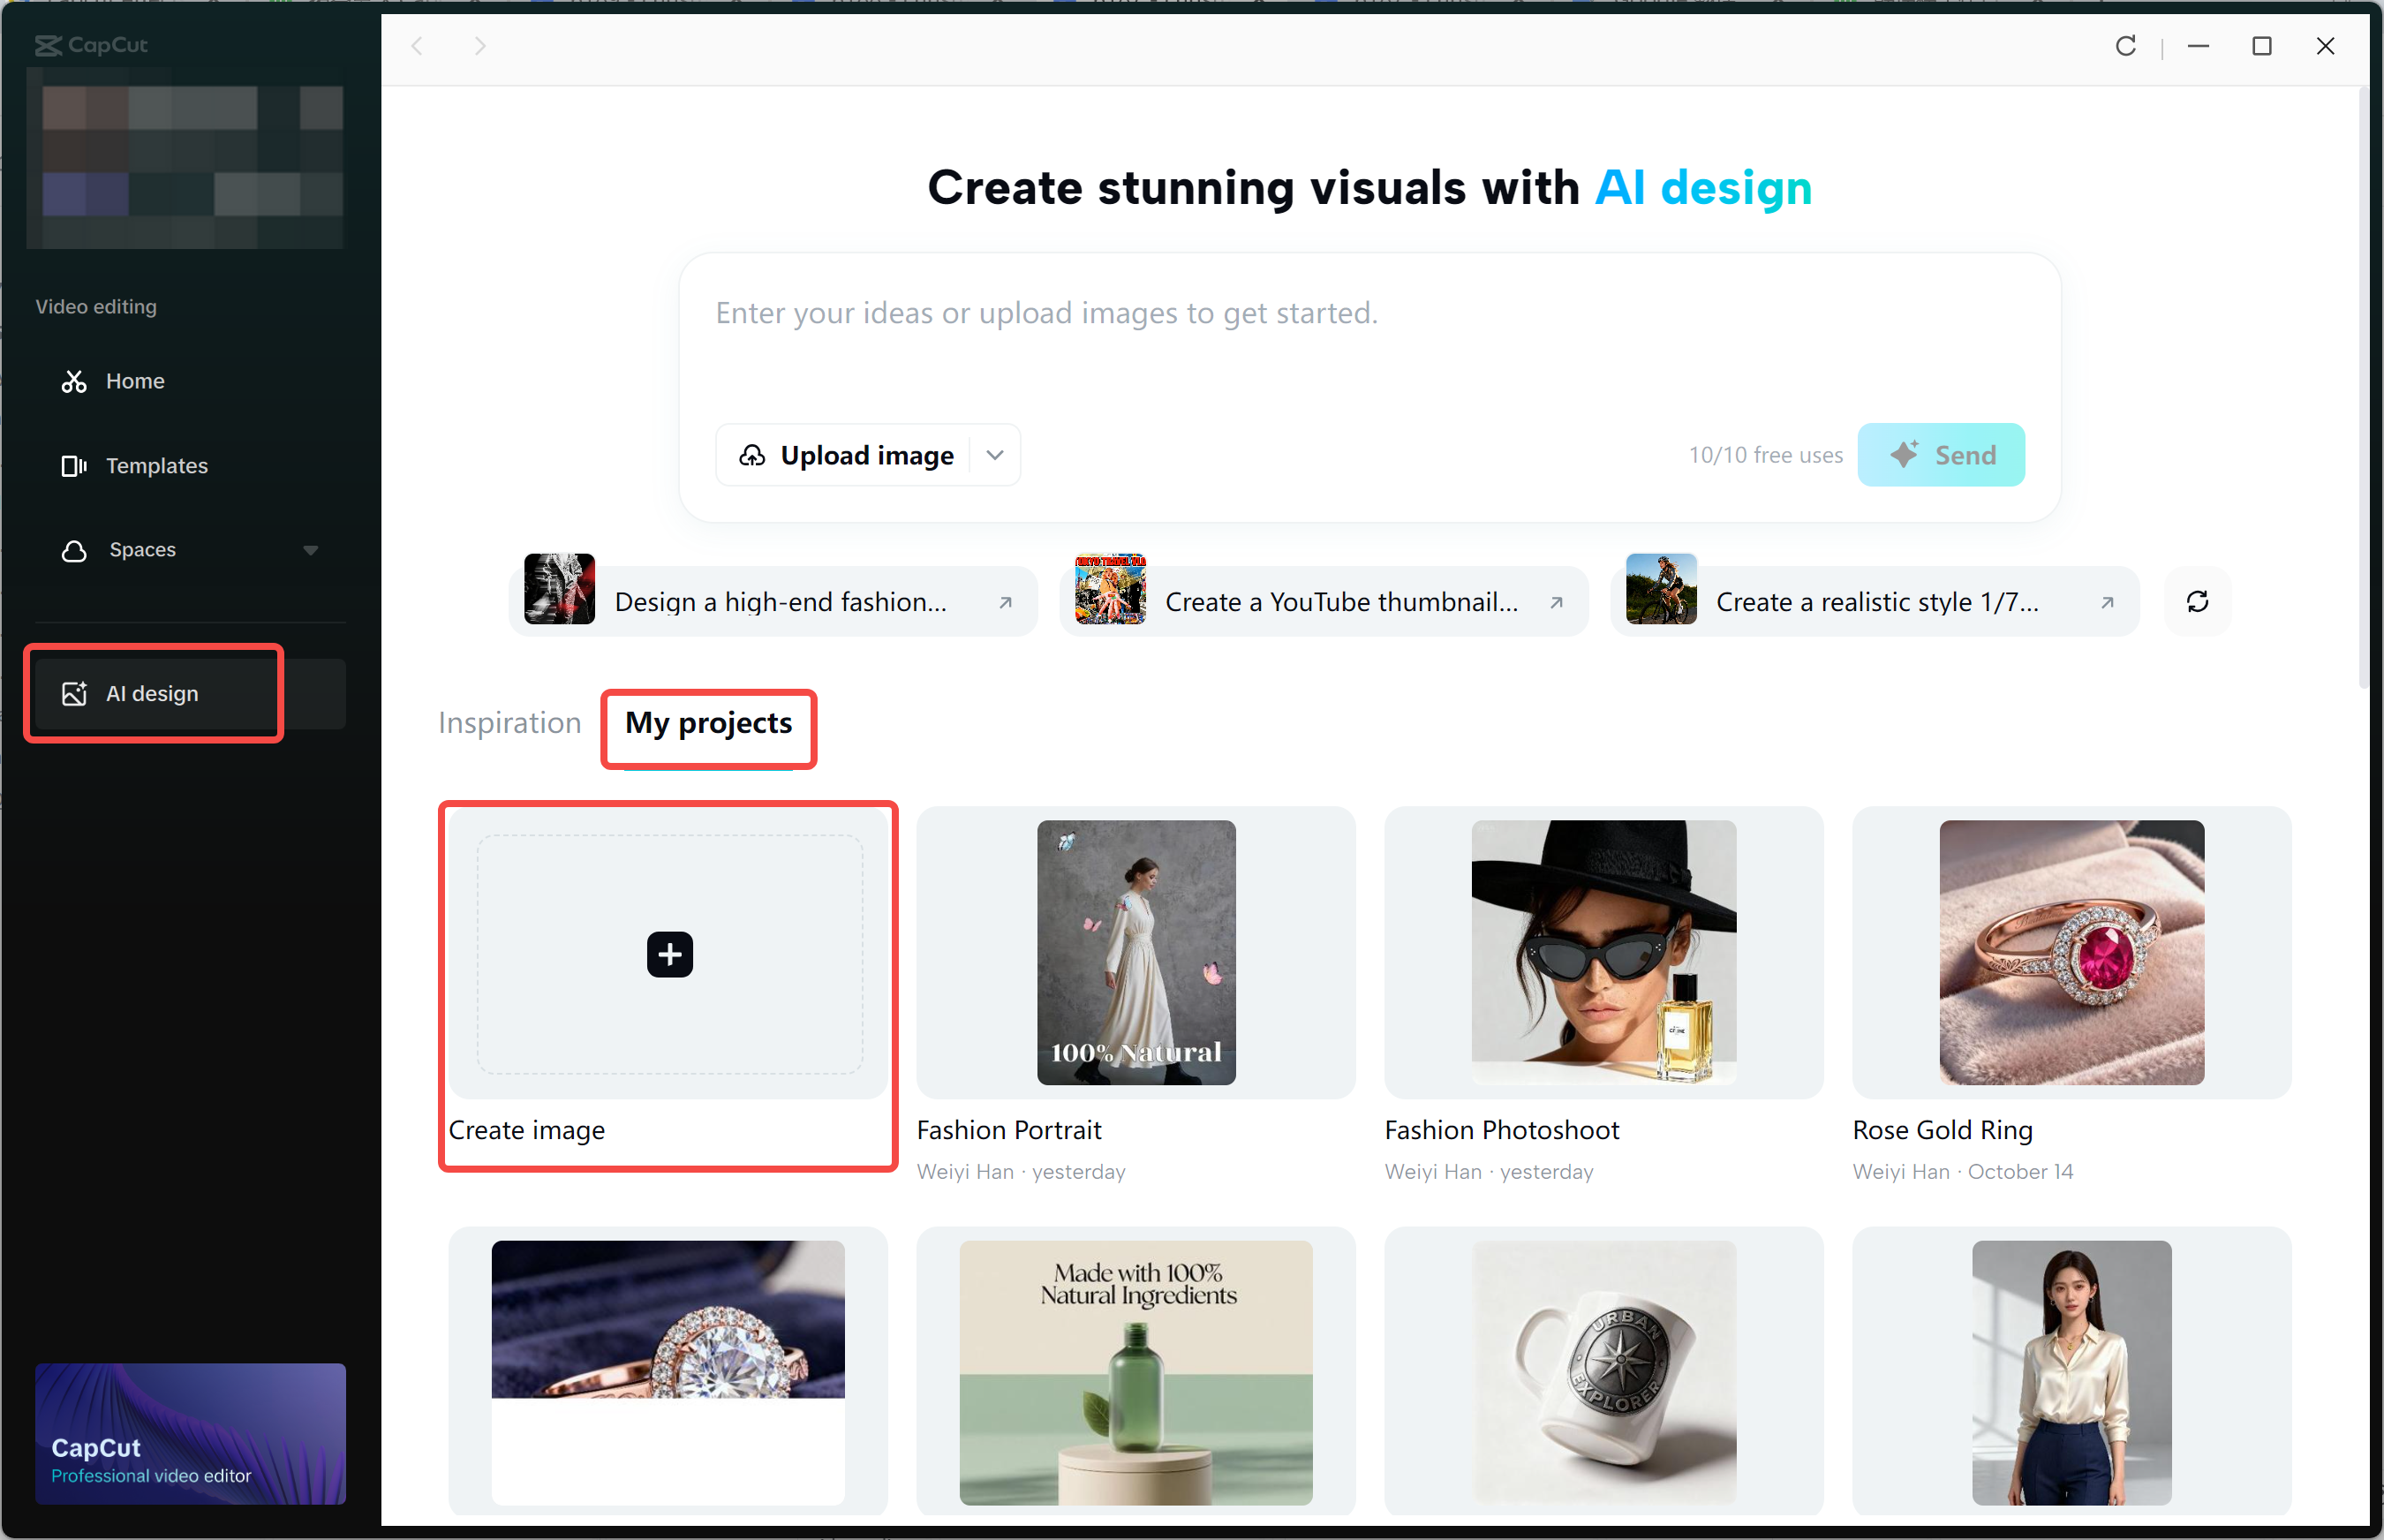Open the Fashion Portrait project
Viewport: 2384px width, 1540px height.
click(x=1135, y=953)
